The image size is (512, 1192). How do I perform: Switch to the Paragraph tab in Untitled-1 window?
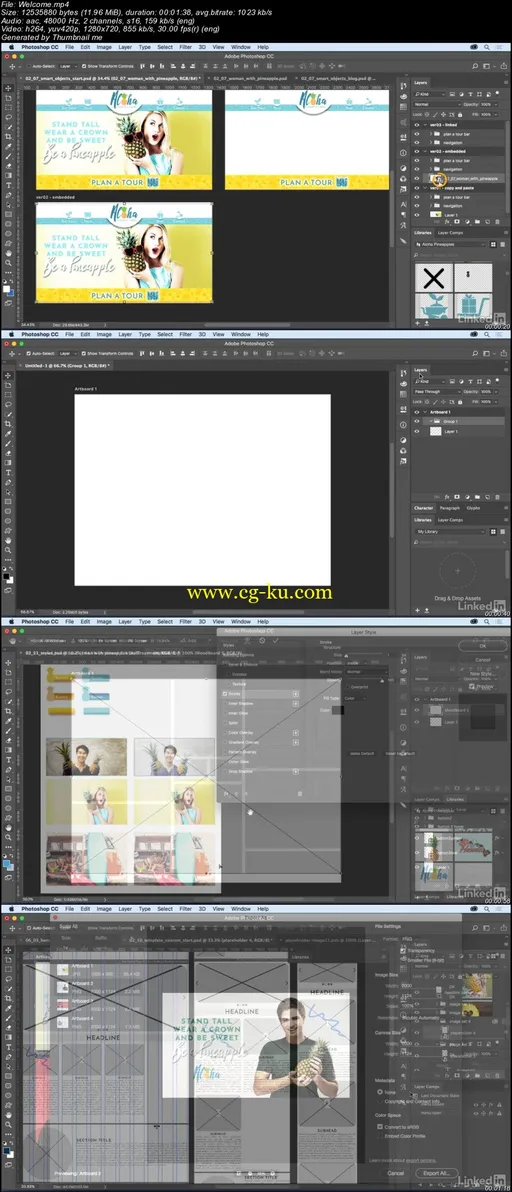(x=449, y=508)
